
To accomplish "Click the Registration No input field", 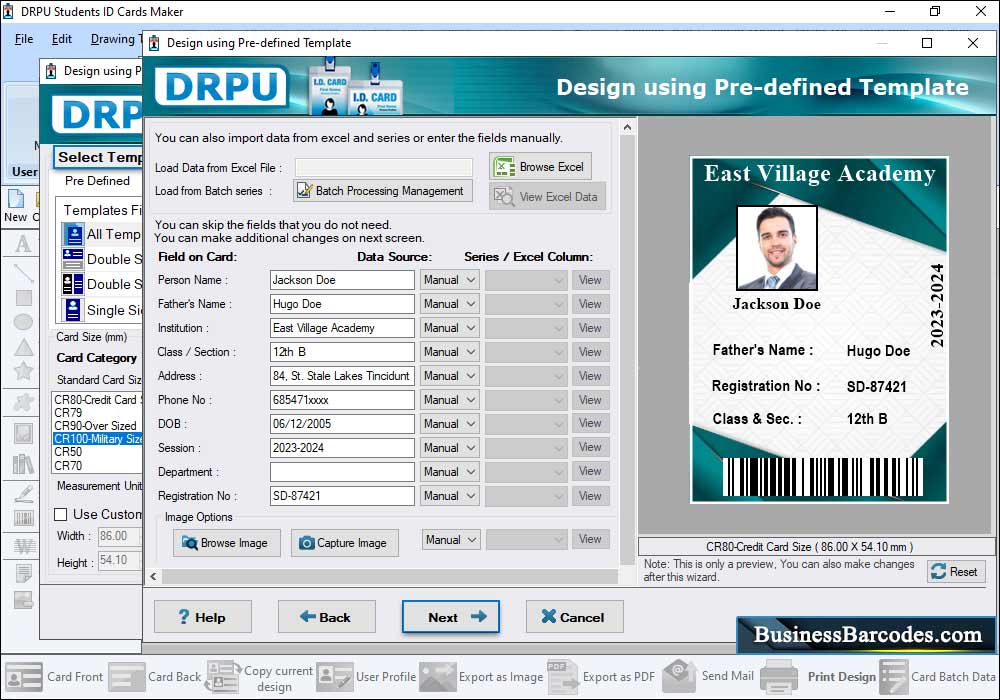I will pos(342,496).
